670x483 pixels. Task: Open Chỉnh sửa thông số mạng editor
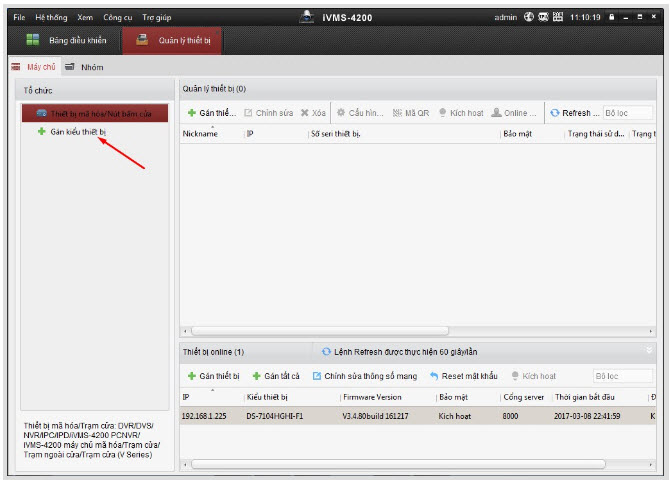point(364,376)
